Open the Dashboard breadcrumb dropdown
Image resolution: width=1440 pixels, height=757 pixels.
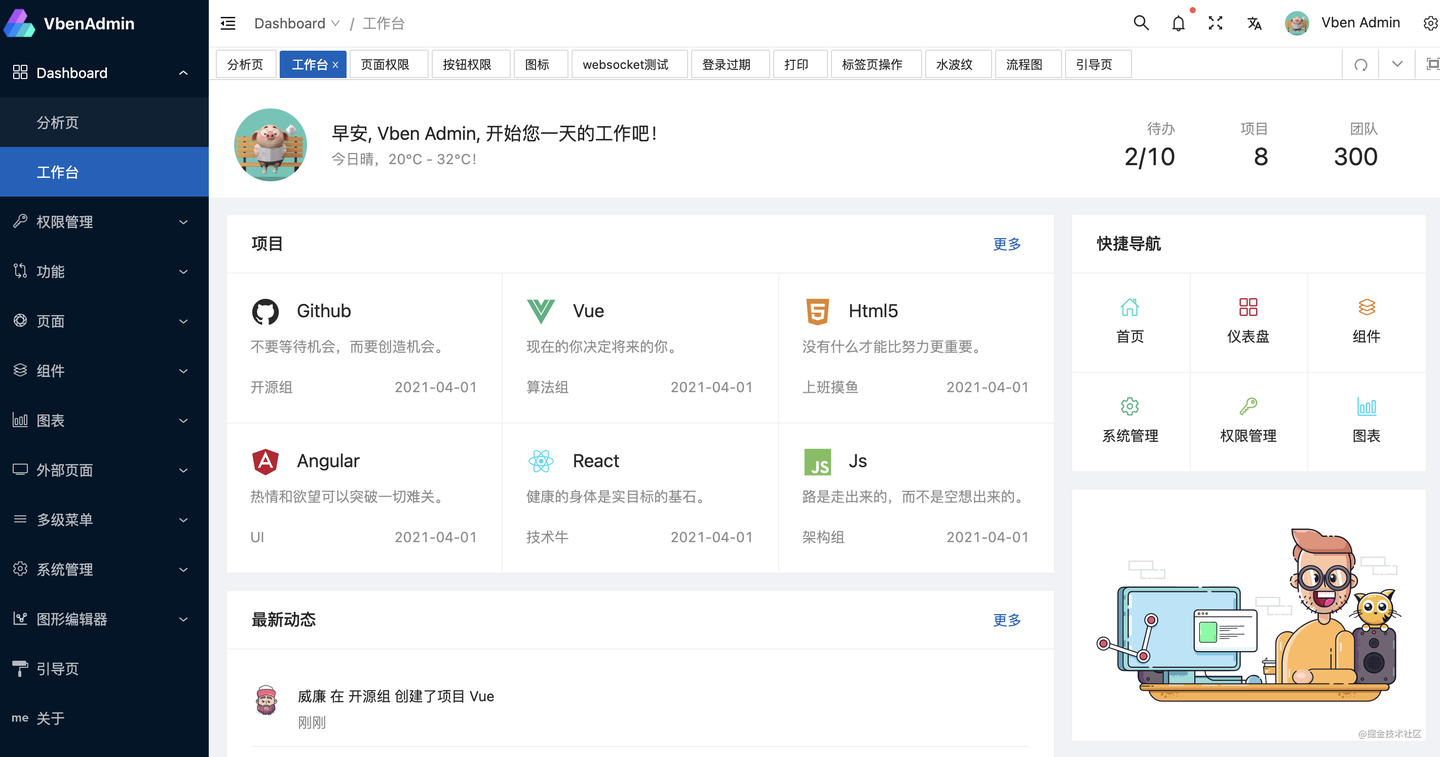click(x=297, y=23)
